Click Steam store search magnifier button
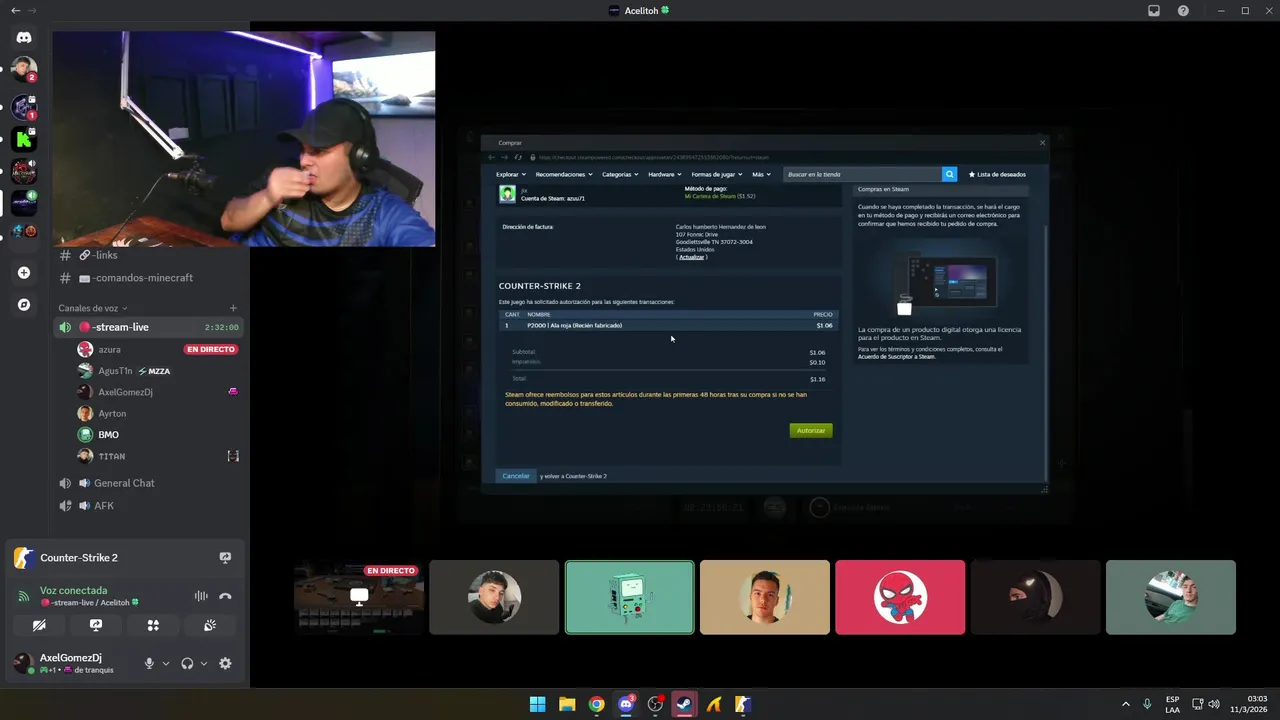Screen dimensions: 1280x720 click(949, 174)
